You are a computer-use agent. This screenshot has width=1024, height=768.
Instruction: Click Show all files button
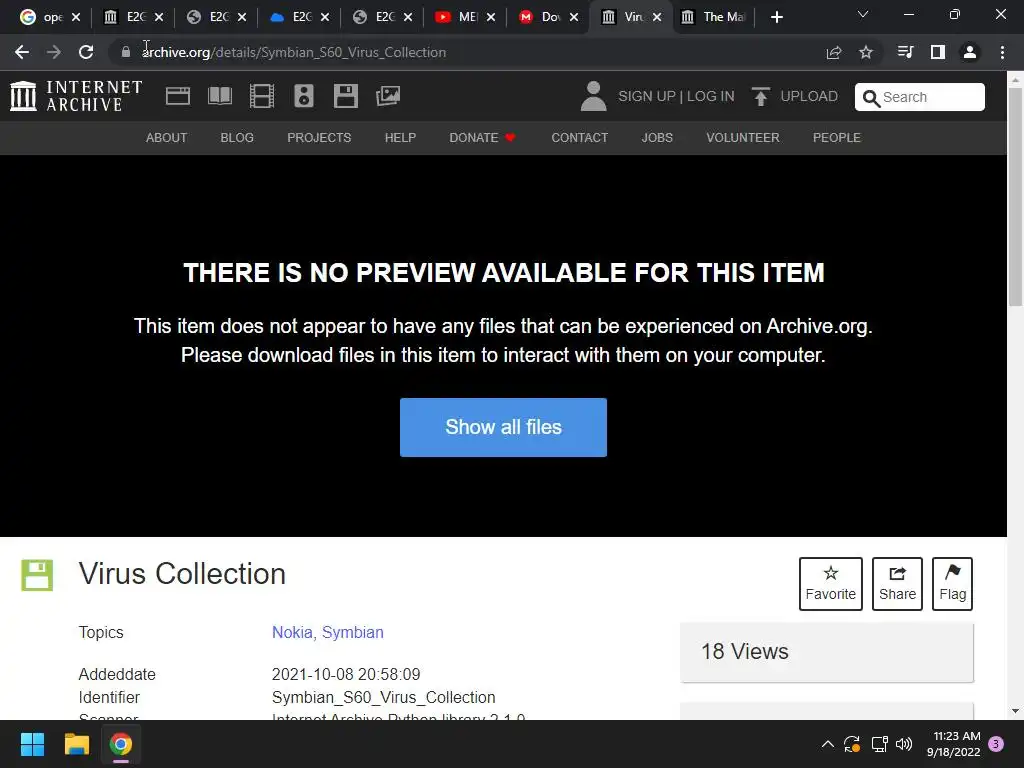coord(504,427)
